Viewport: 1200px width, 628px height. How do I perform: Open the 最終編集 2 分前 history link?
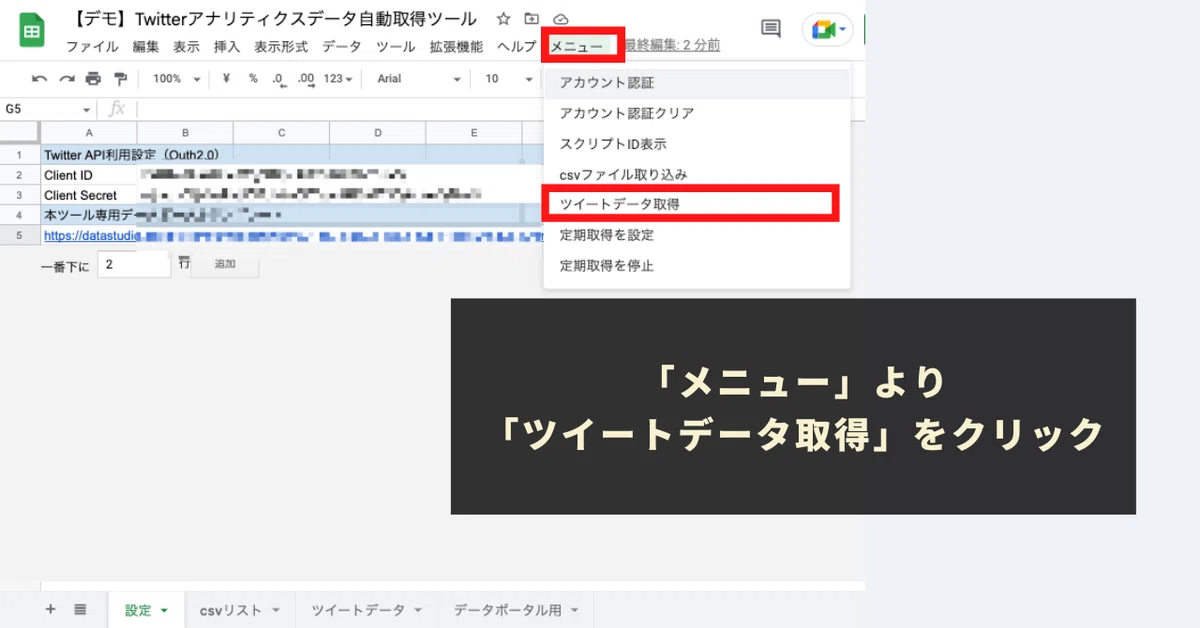[x=673, y=46]
